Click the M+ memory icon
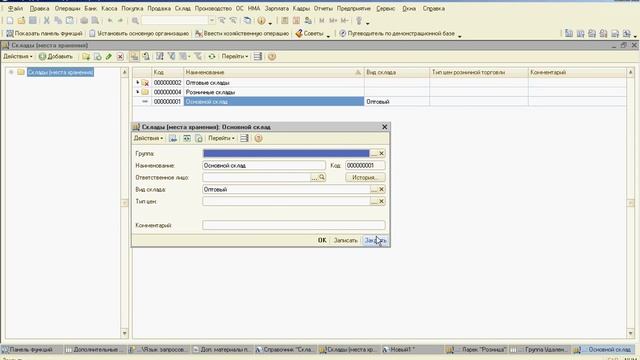The height and width of the screenshot is (360, 640). (x=333, y=20)
